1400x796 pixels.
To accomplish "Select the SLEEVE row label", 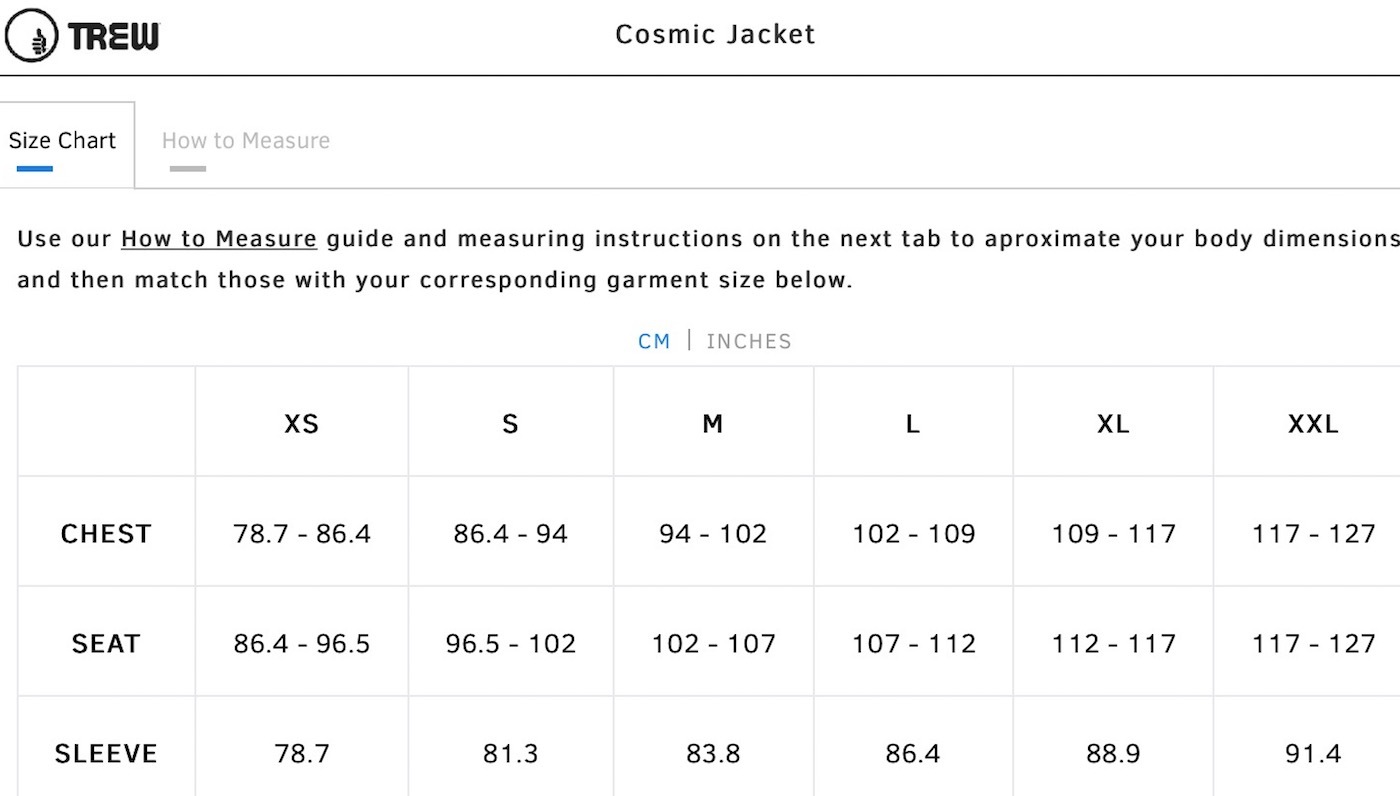I will coord(106,754).
